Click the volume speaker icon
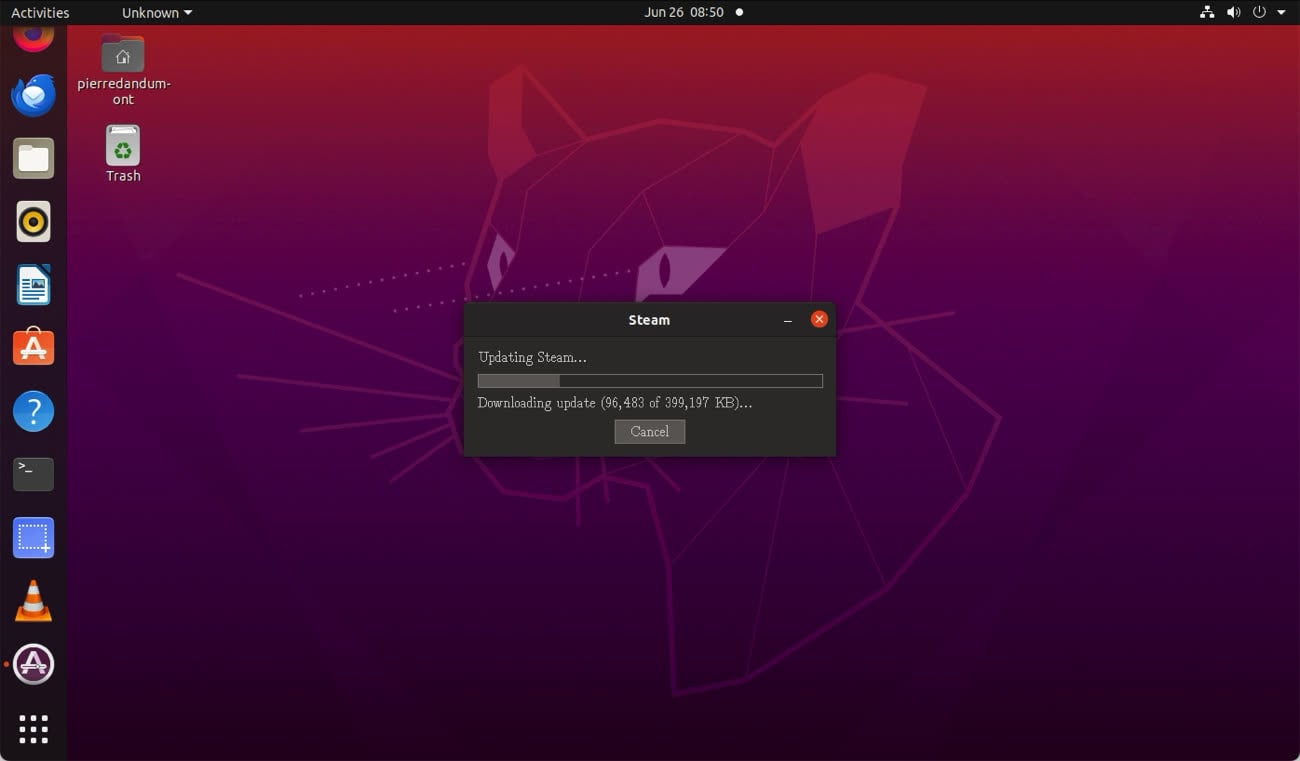Image resolution: width=1300 pixels, height=761 pixels. point(1233,13)
